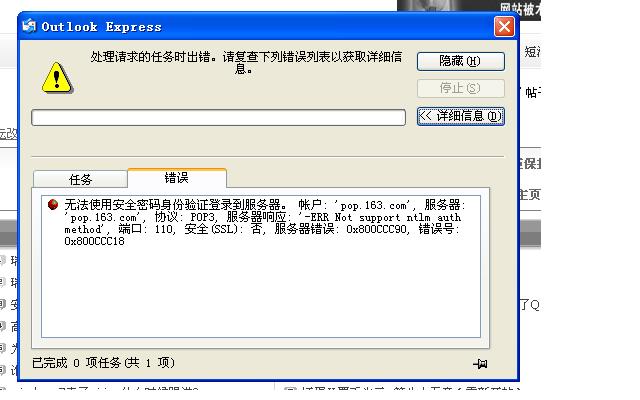
Task: Click the Outlook Express title bar icon
Action: click(29, 27)
